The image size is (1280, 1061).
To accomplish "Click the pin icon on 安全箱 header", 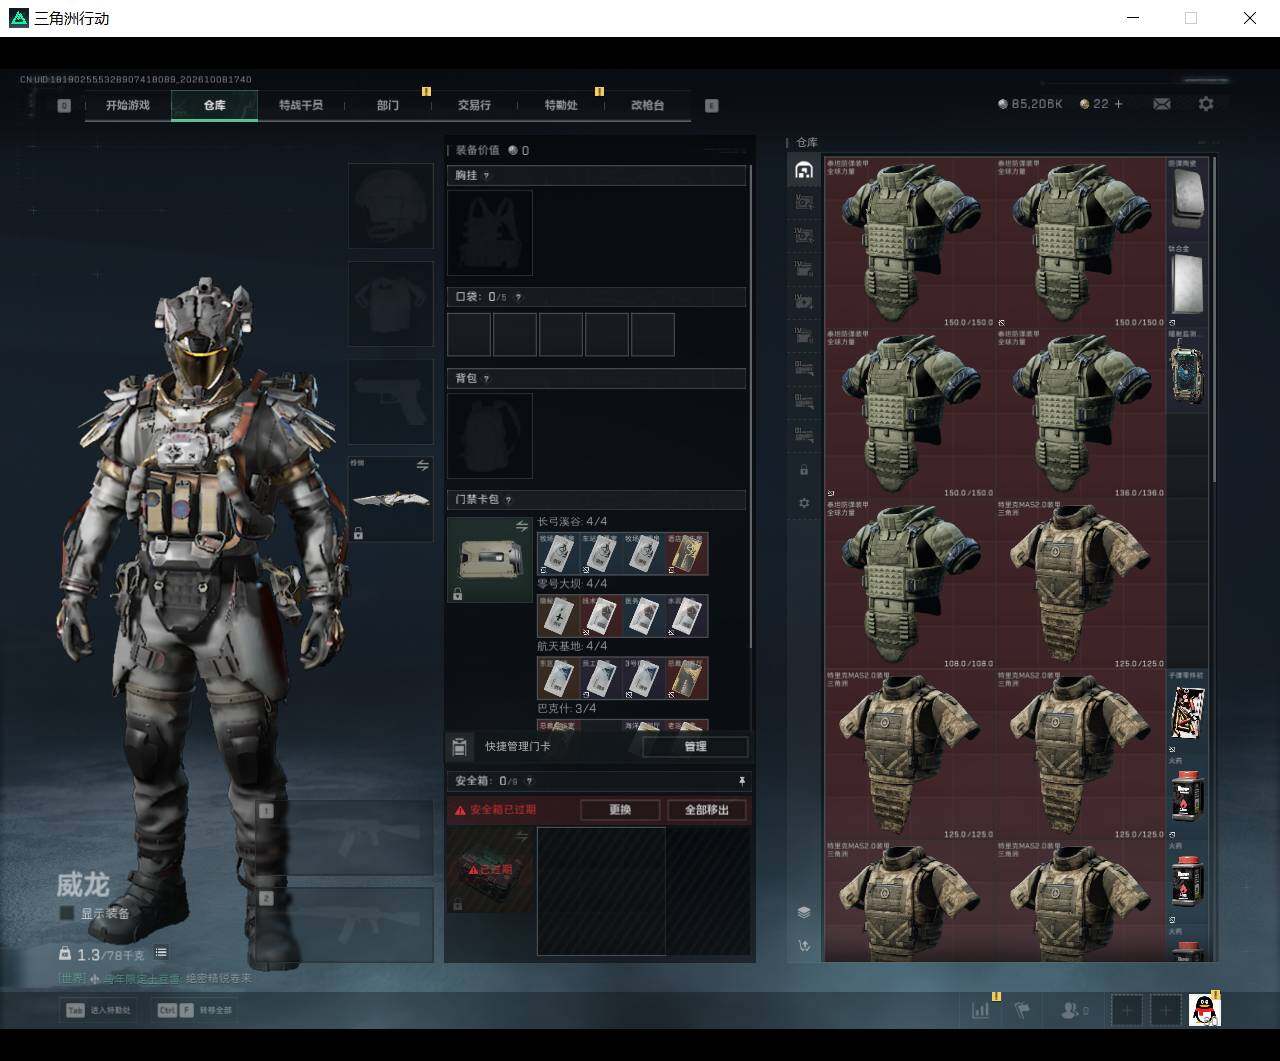I will tap(741, 781).
